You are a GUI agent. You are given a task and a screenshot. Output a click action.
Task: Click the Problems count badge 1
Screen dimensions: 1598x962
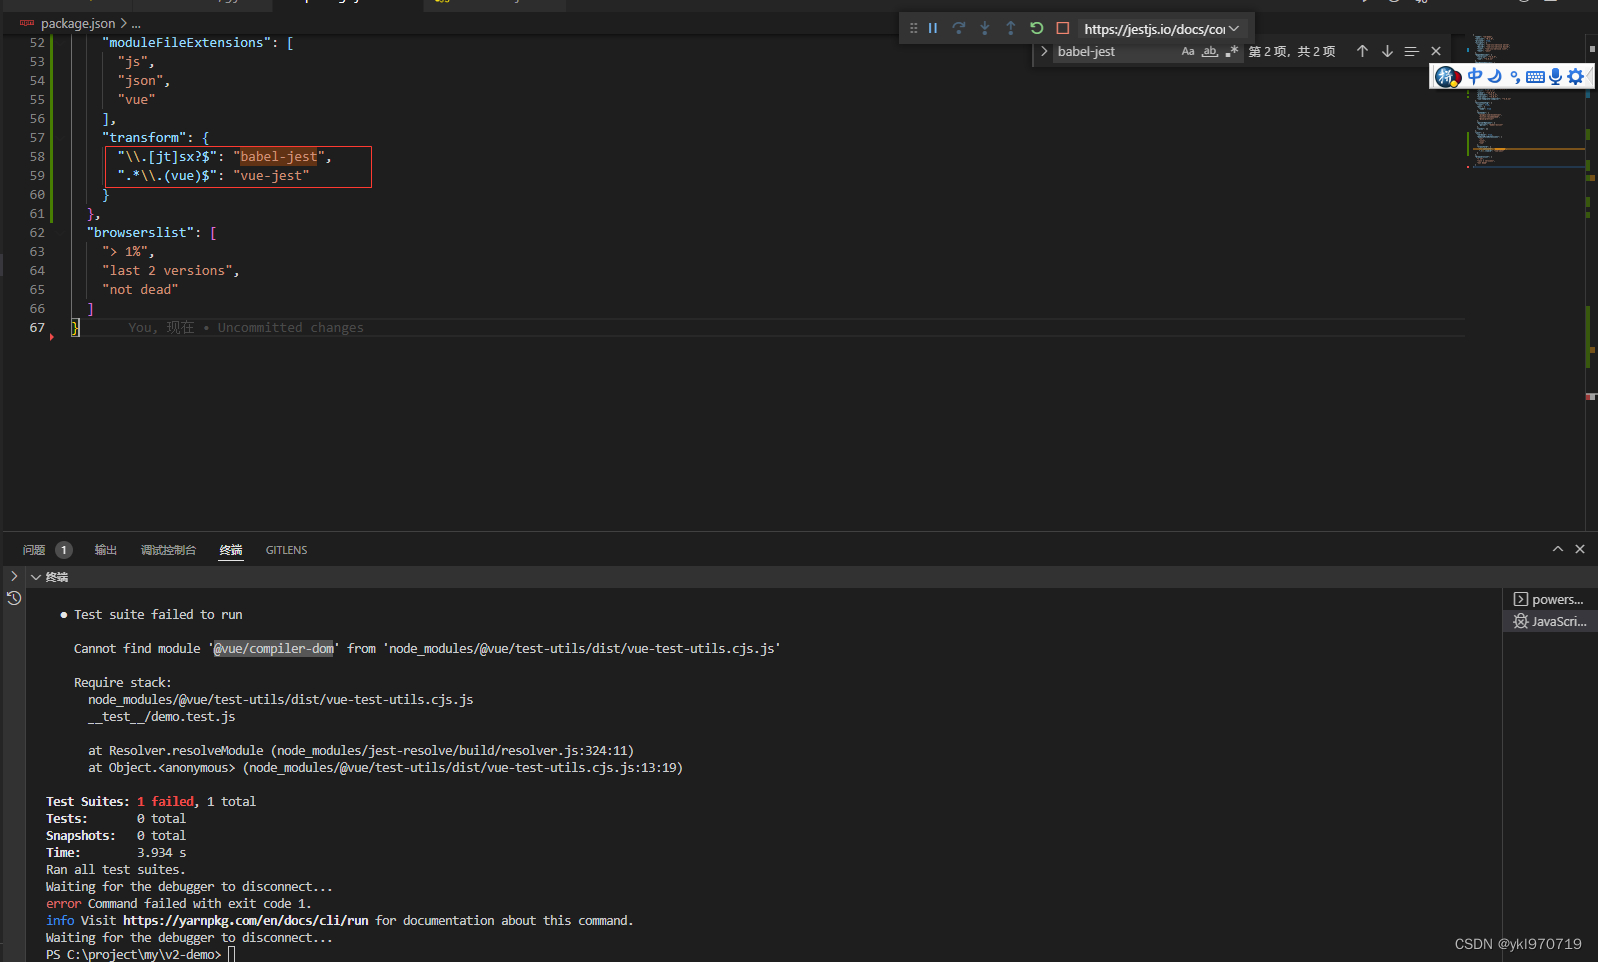tap(63, 550)
